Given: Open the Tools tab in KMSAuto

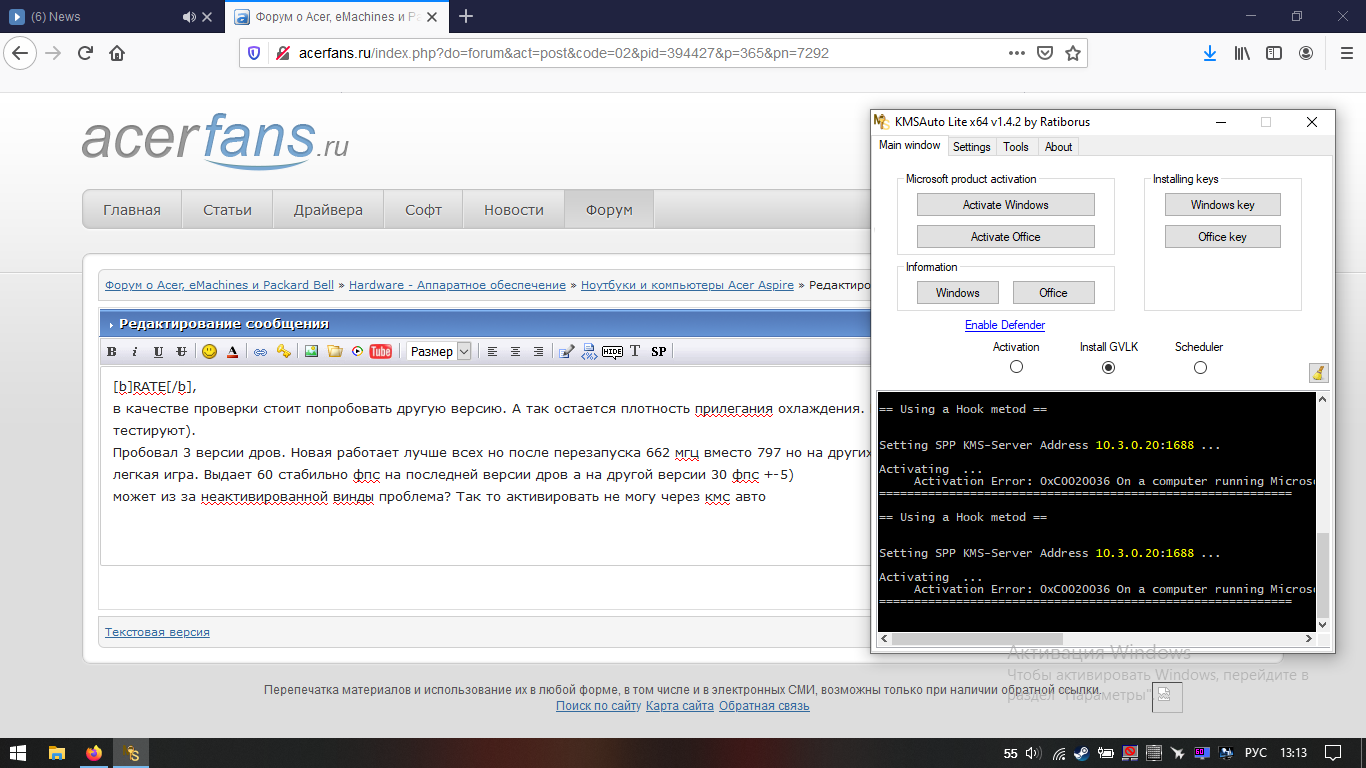Looking at the screenshot, I should [1016, 147].
